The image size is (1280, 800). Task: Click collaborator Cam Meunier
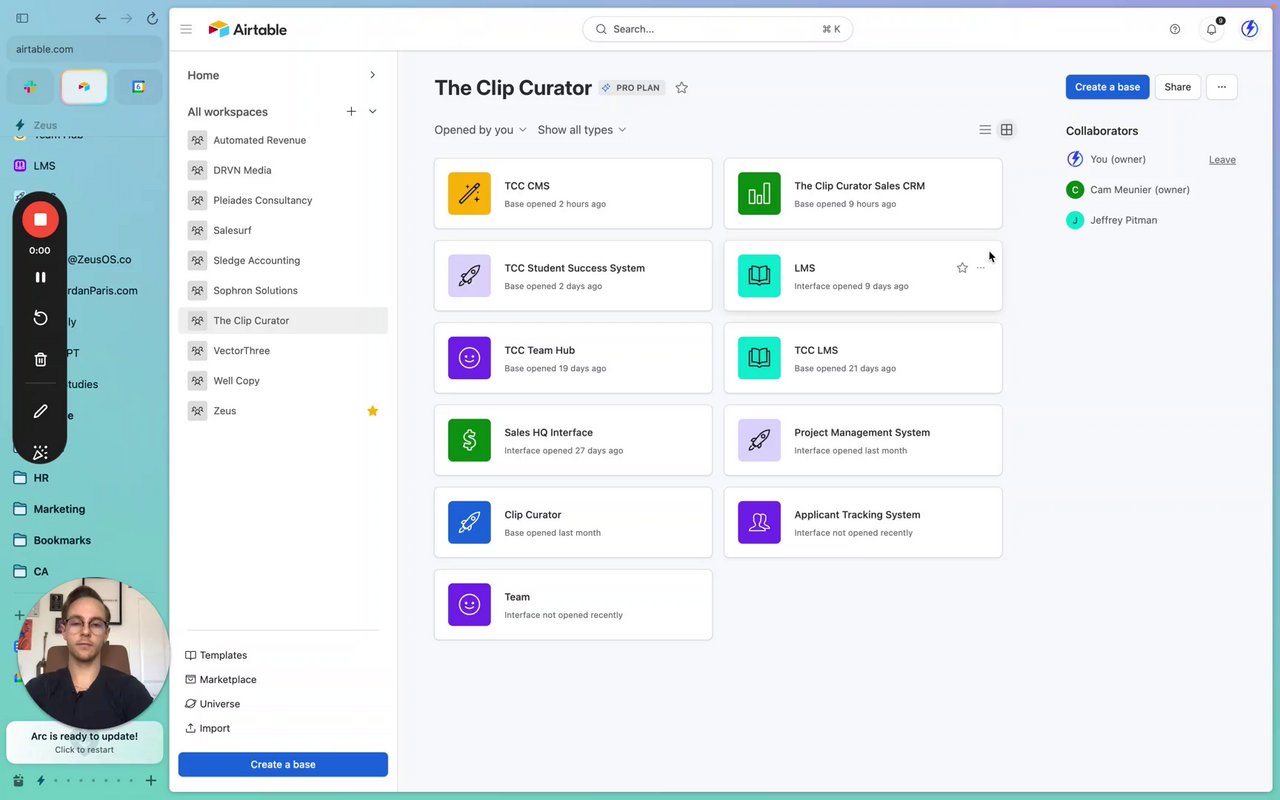[1128, 190]
